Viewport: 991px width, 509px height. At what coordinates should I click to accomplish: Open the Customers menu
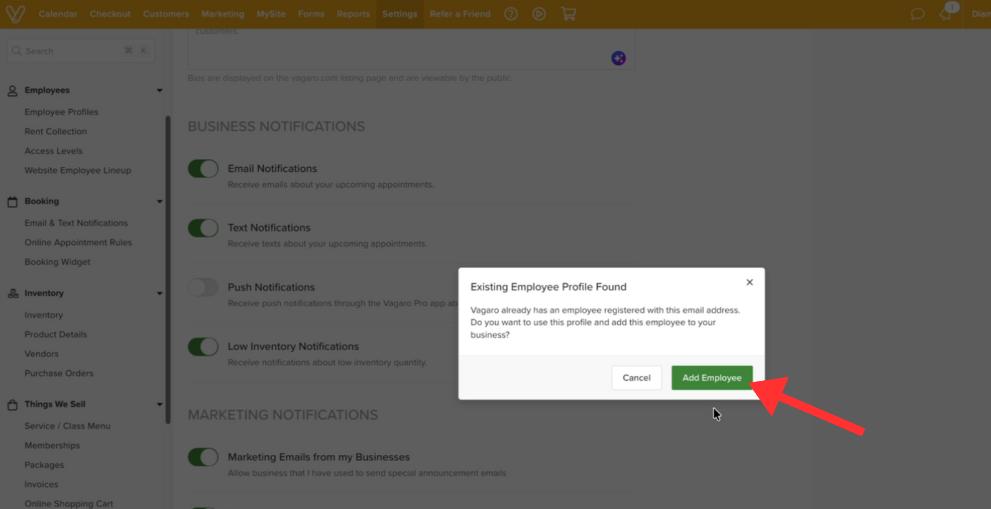pyautogui.click(x=166, y=14)
